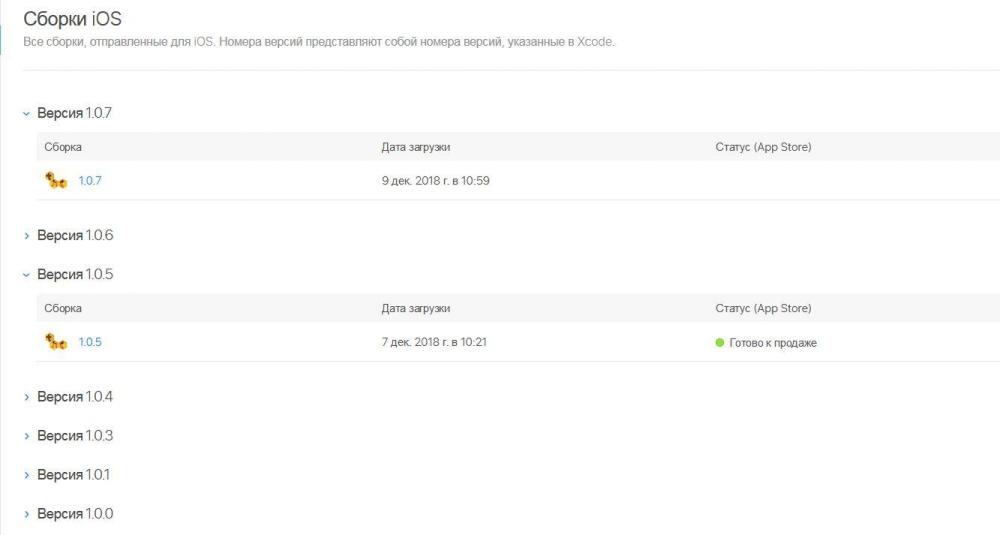Image resolution: width=1000 pixels, height=535 pixels.
Task: Click the green status dot Готово к продаже
Action: pyautogui.click(x=719, y=342)
